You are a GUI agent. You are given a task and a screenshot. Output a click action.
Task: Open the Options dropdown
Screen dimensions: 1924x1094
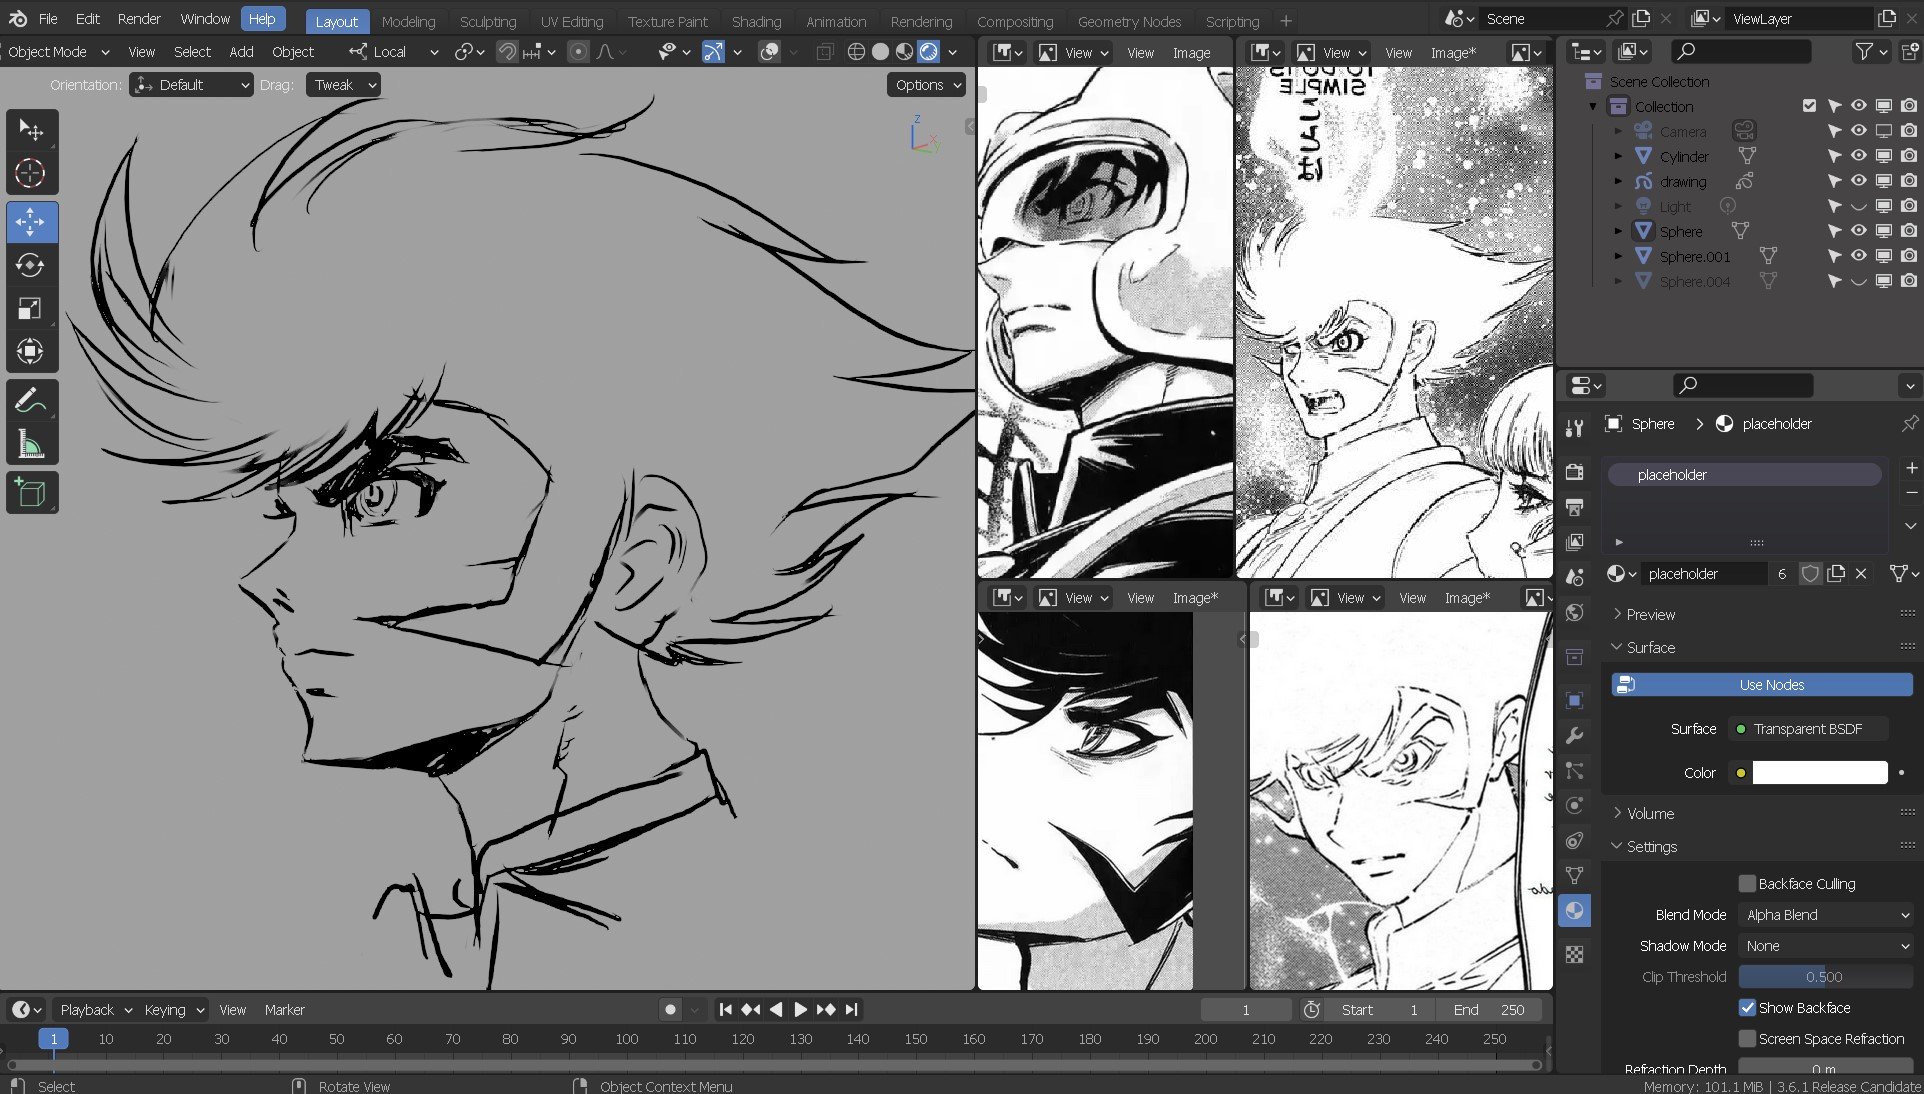927,85
